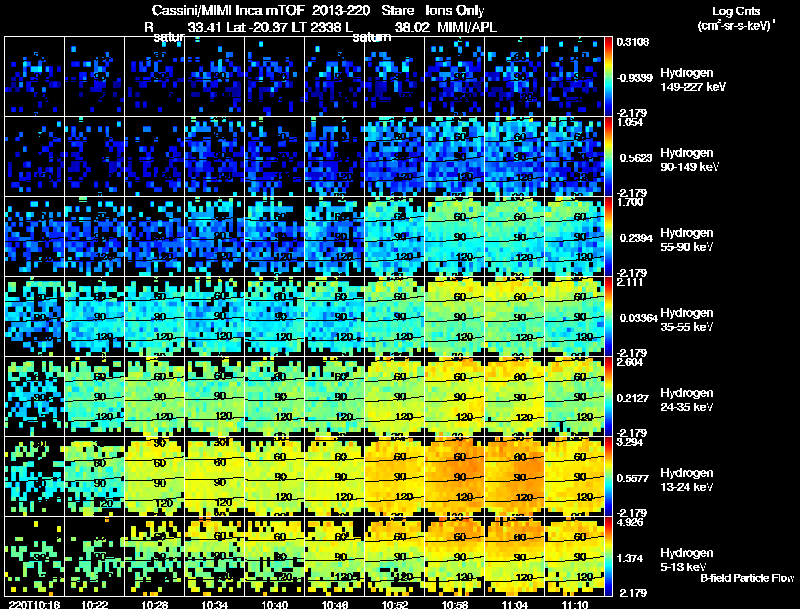The image size is (800, 609).
Task: Click the plot title 'Cassini/MIMI Inca mTOF'
Action: [228, 10]
